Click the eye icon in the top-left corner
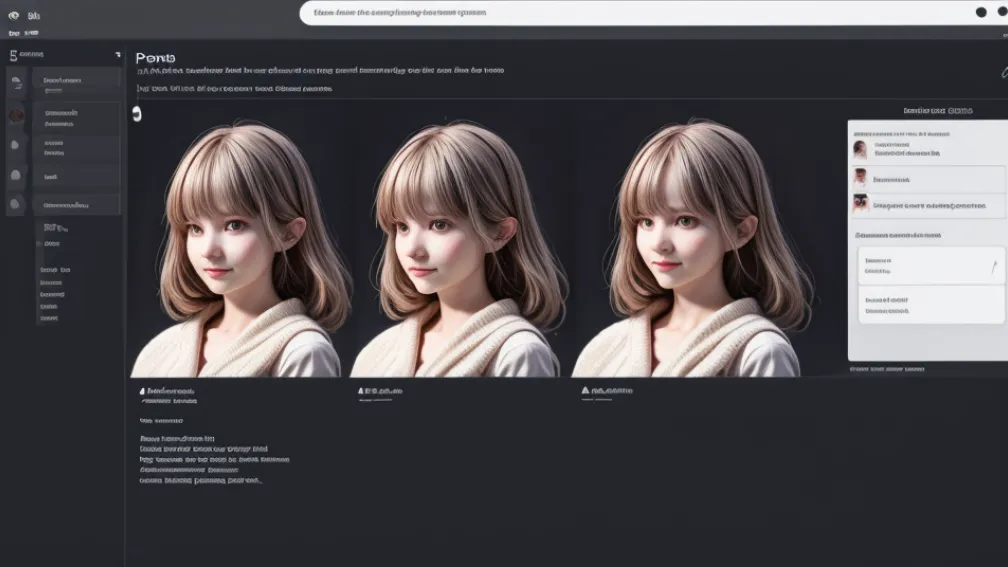Viewport: 1008px width, 567px height. [x=13, y=16]
